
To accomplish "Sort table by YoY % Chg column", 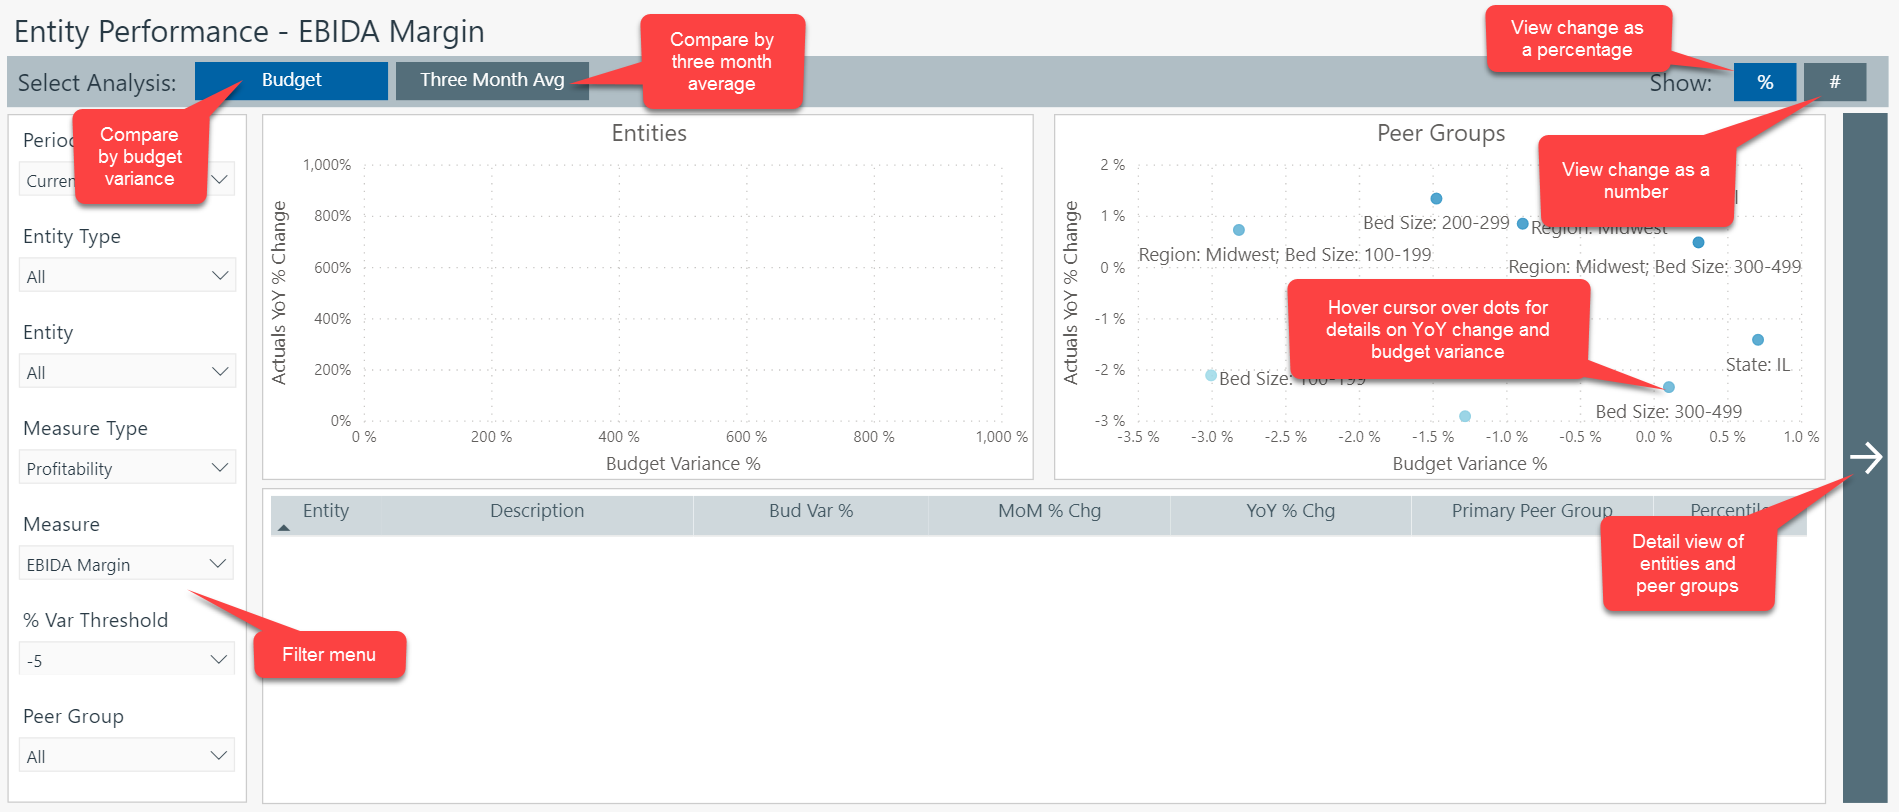I will 1290,511.
